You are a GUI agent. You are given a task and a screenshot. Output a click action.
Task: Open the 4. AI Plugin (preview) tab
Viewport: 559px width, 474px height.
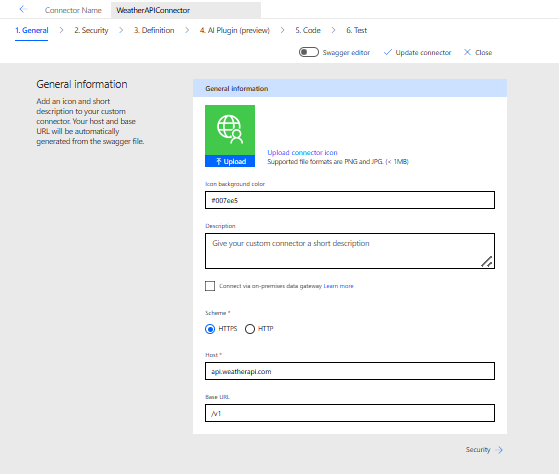pos(235,30)
